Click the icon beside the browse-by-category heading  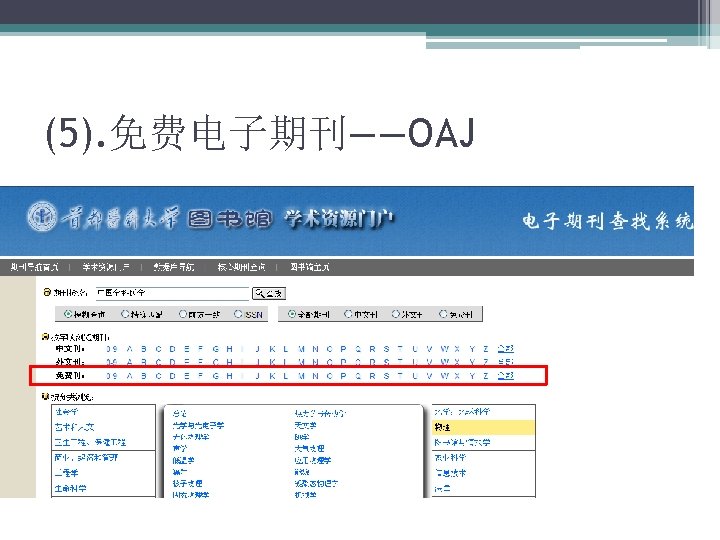[x=45, y=396]
